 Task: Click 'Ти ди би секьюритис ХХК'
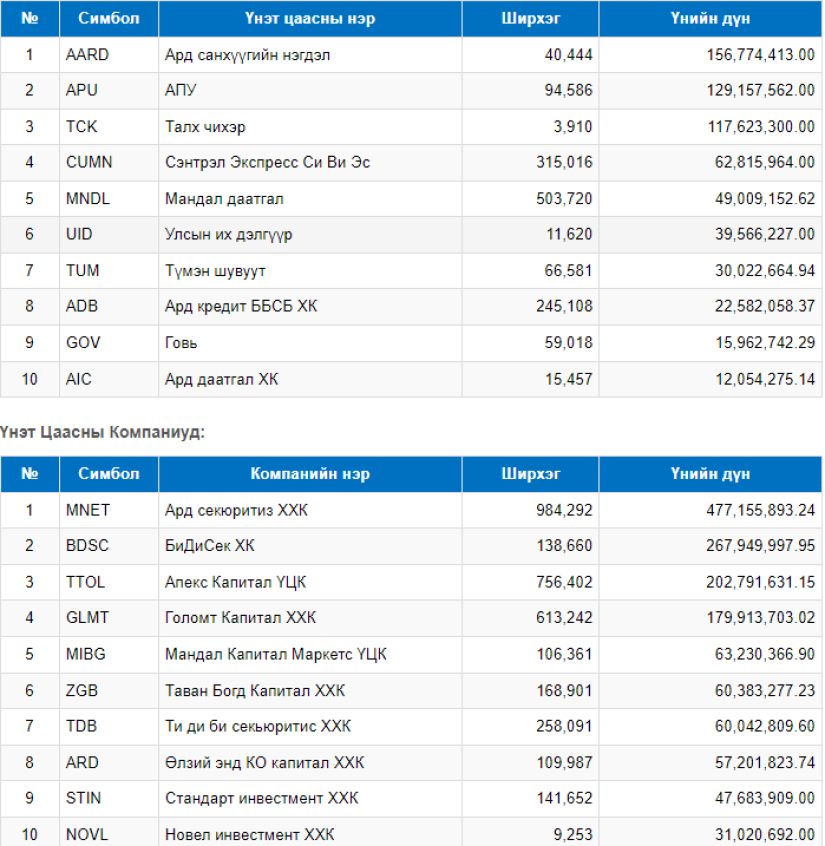coord(258,726)
